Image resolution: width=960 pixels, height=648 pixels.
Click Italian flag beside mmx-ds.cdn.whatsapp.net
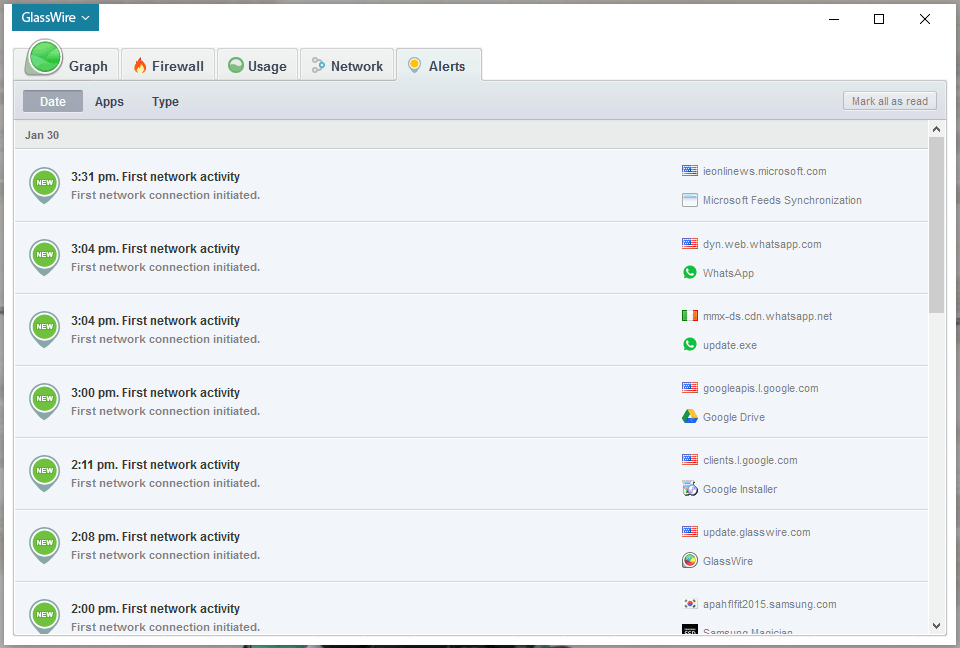(690, 315)
